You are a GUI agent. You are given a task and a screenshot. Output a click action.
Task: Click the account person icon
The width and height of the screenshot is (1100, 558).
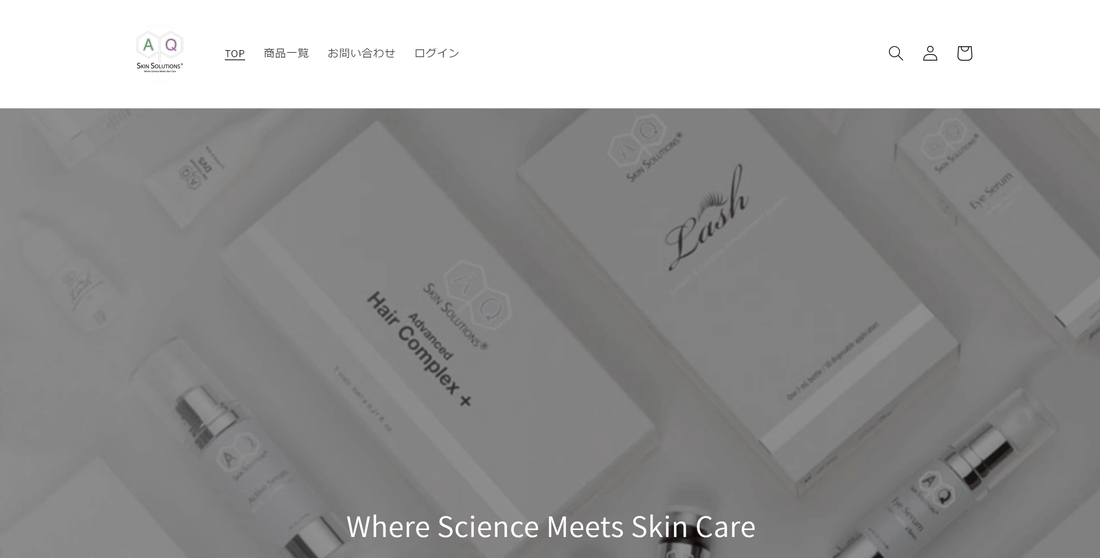point(930,53)
